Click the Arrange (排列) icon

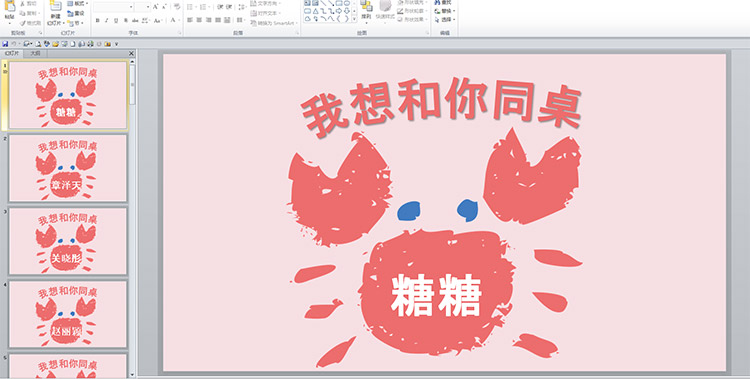(366, 12)
